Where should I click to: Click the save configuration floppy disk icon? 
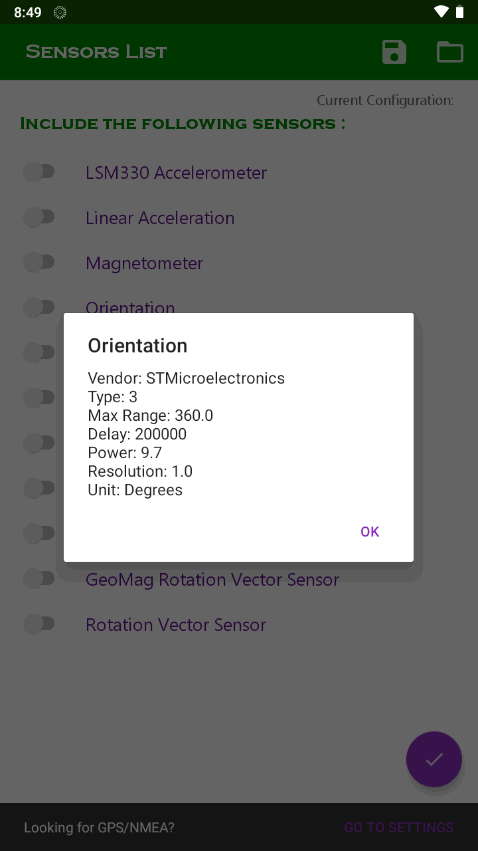pyautogui.click(x=394, y=52)
